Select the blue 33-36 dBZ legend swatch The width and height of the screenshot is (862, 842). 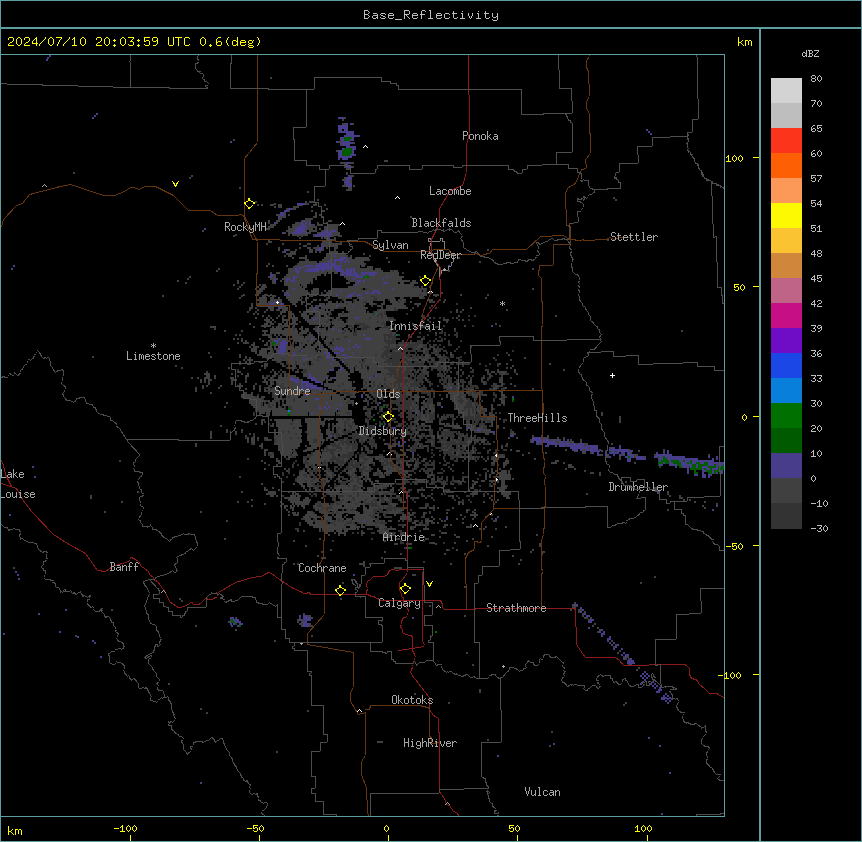coord(786,365)
